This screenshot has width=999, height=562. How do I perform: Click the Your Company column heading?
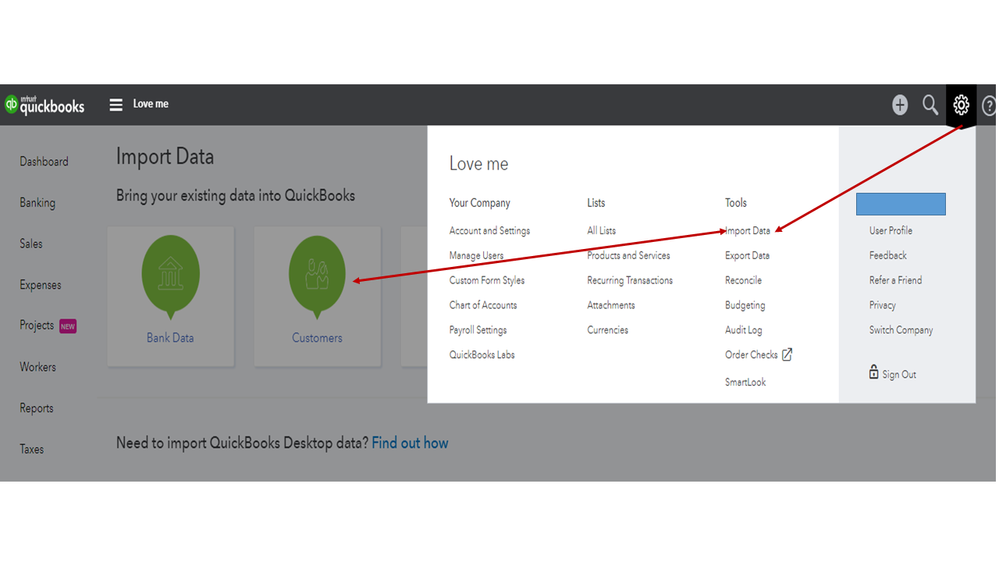tap(480, 203)
